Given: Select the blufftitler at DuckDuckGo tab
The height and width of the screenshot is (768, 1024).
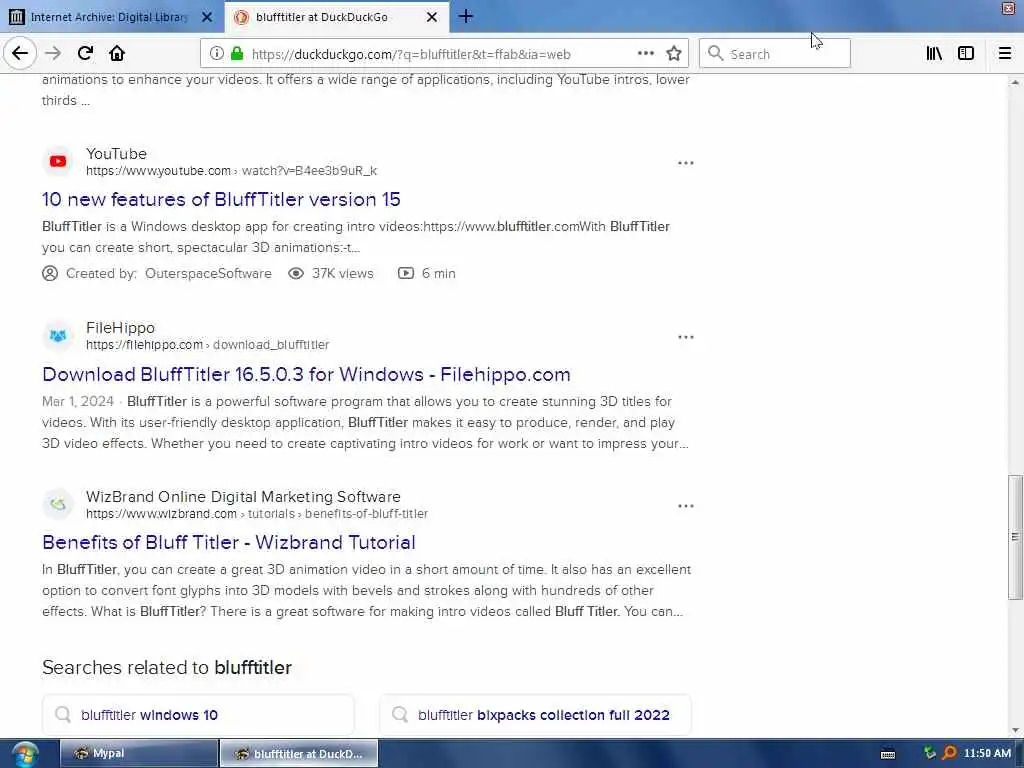Looking at the screenshot, I should pyautogui.click(x=336, y=17).
